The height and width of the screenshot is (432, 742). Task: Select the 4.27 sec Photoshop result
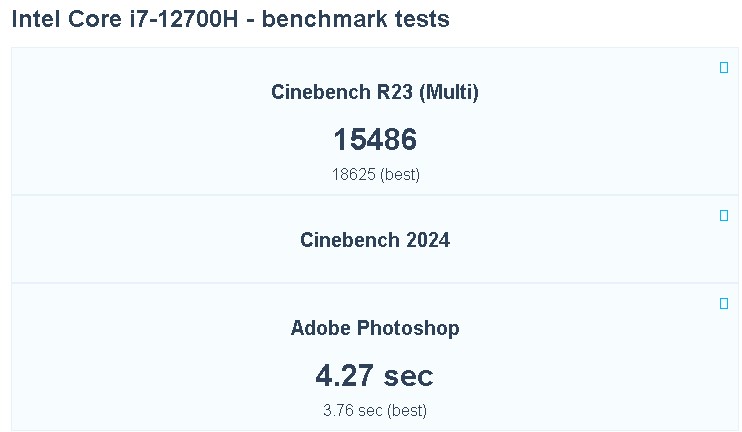(x=375, y=375)
